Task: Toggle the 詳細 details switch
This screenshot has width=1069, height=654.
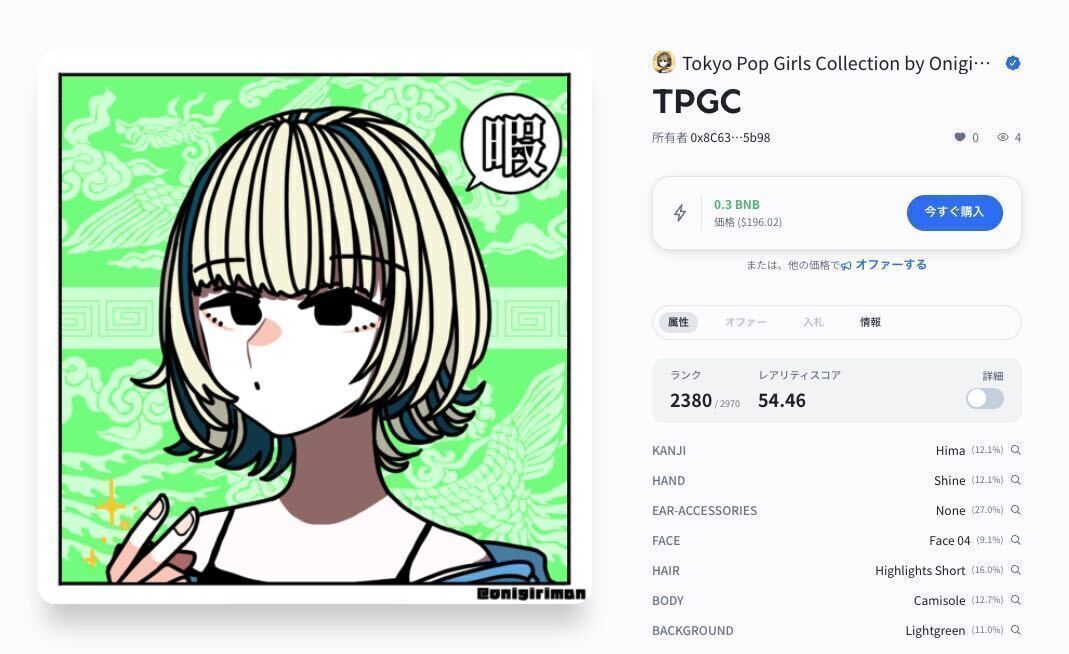Action: point(984,398)
